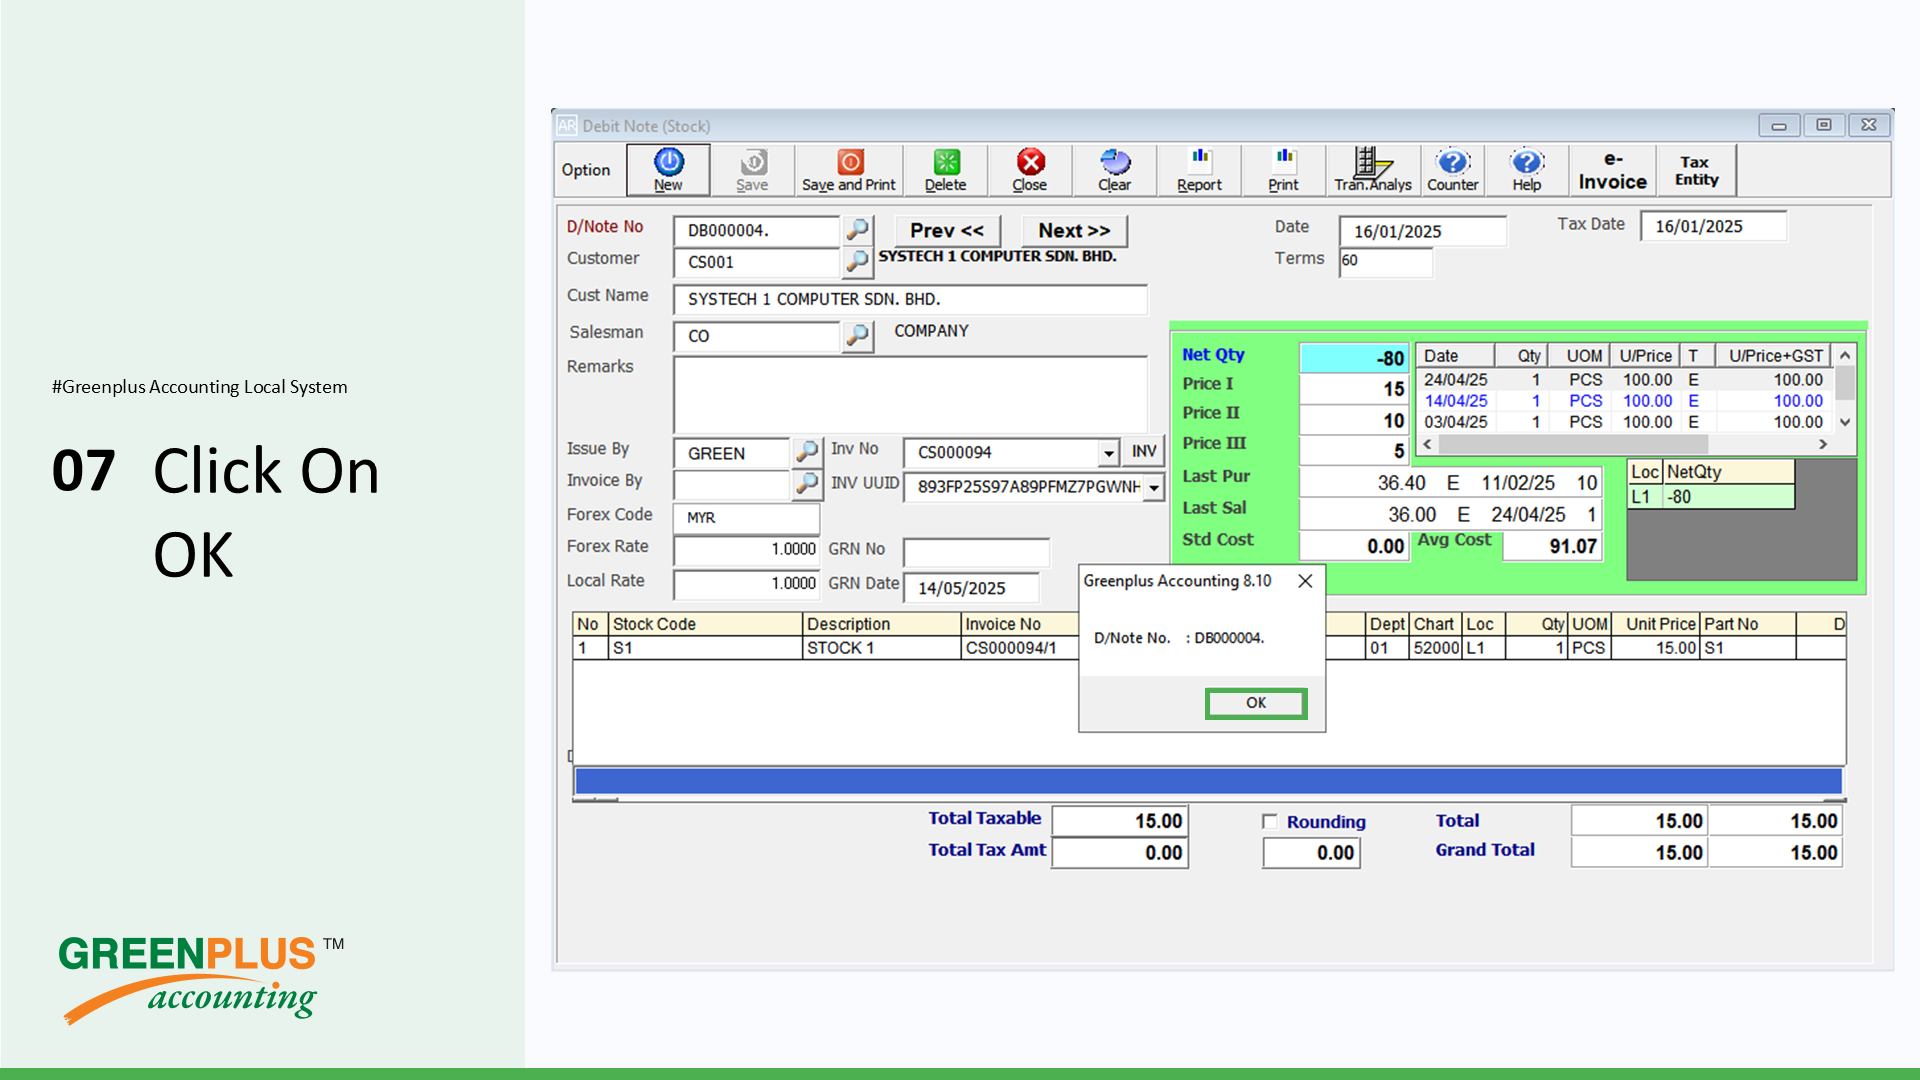Click the e-Invoice toolbar button
1920x1080 pixels.
coord(1612,170)
